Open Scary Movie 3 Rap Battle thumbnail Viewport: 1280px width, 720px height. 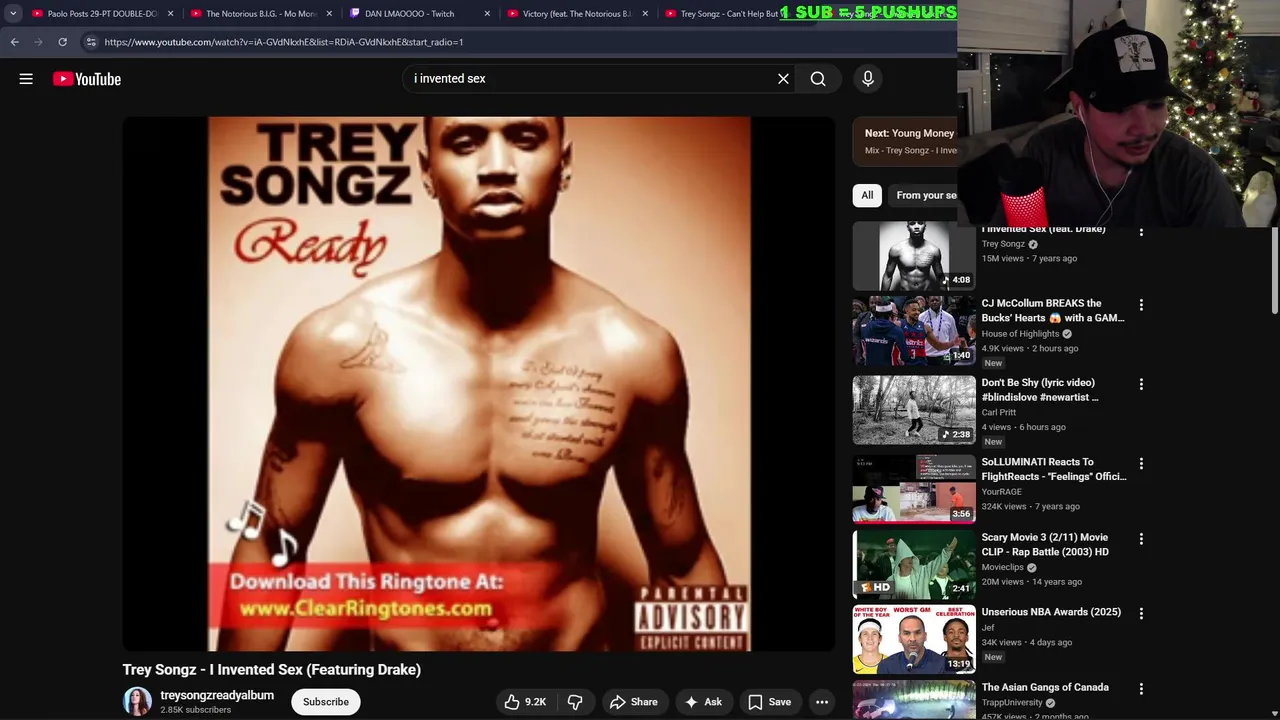tap(914, 564)
